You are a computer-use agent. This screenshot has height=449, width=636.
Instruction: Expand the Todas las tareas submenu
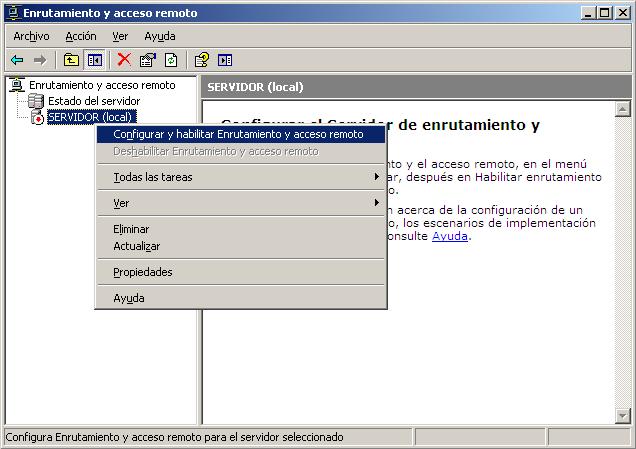(x=153, y=177)
